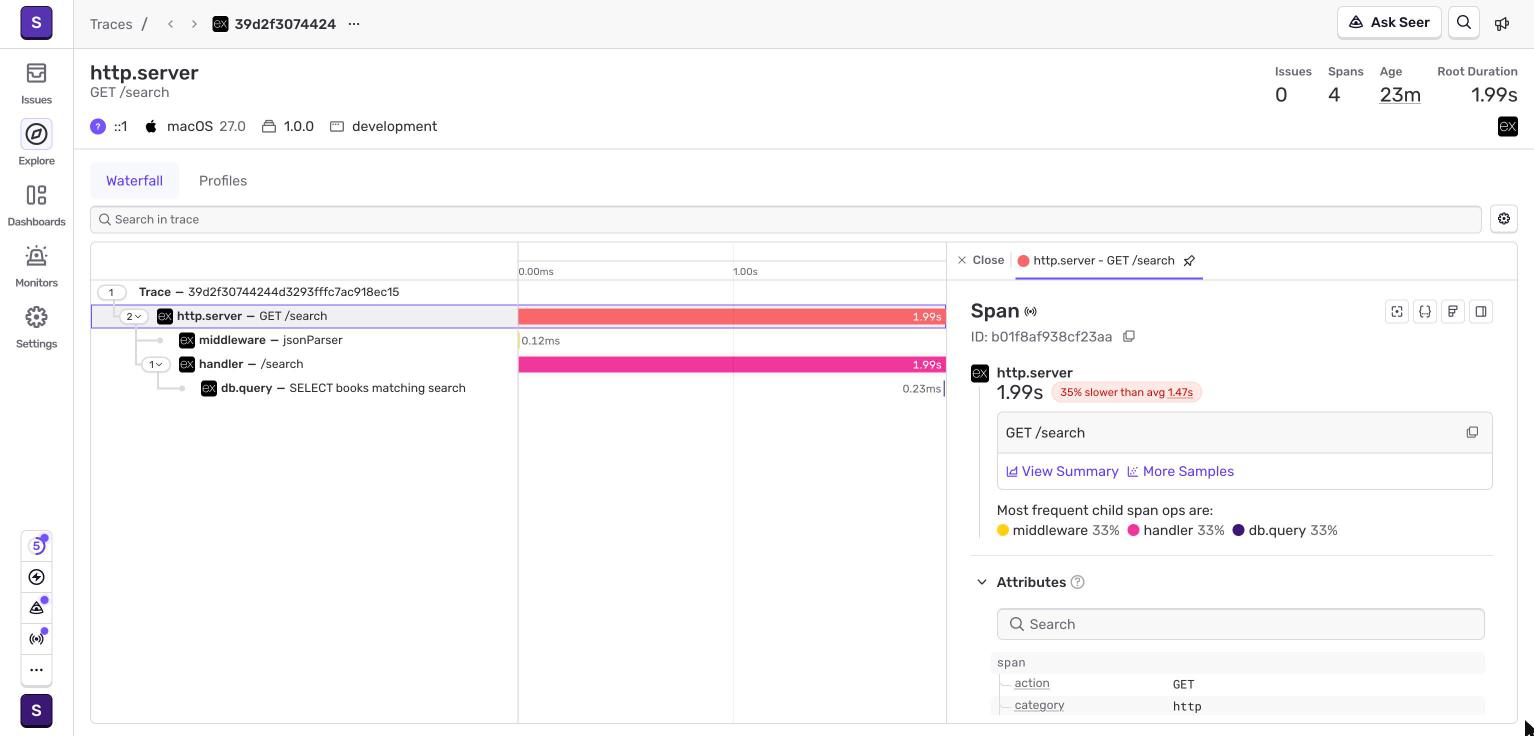The height and width of the screenshot is (736, 1534).
Task: Go to Dashboards in the sidebar
Action: 36,205
